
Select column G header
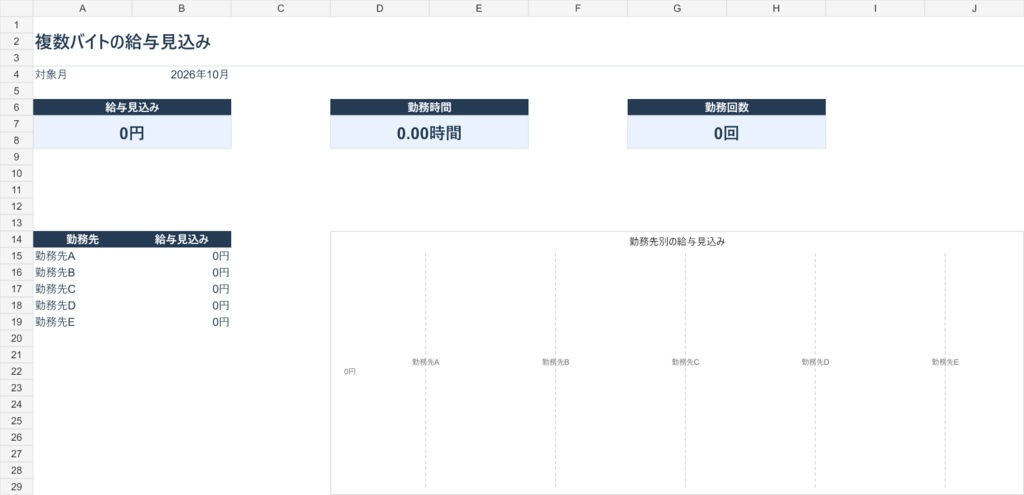677,8
